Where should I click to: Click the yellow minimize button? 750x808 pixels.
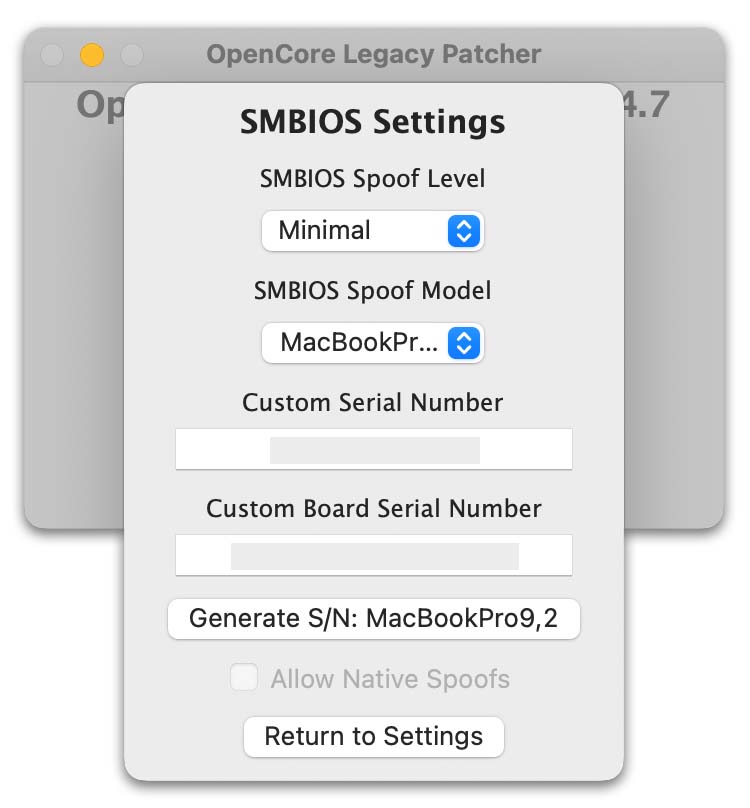(x=91, y=55)
